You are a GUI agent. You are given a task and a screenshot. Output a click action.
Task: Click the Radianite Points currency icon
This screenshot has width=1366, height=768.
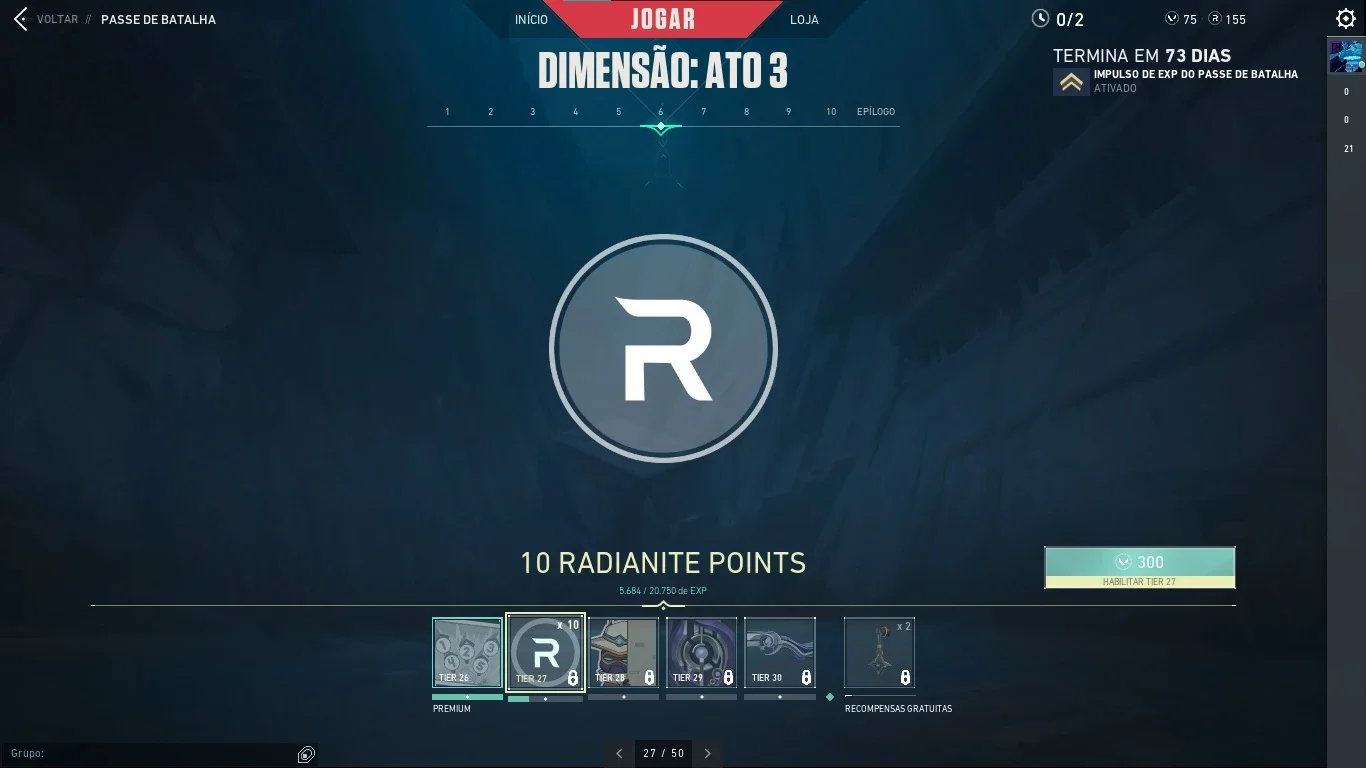coord(1215,19)
